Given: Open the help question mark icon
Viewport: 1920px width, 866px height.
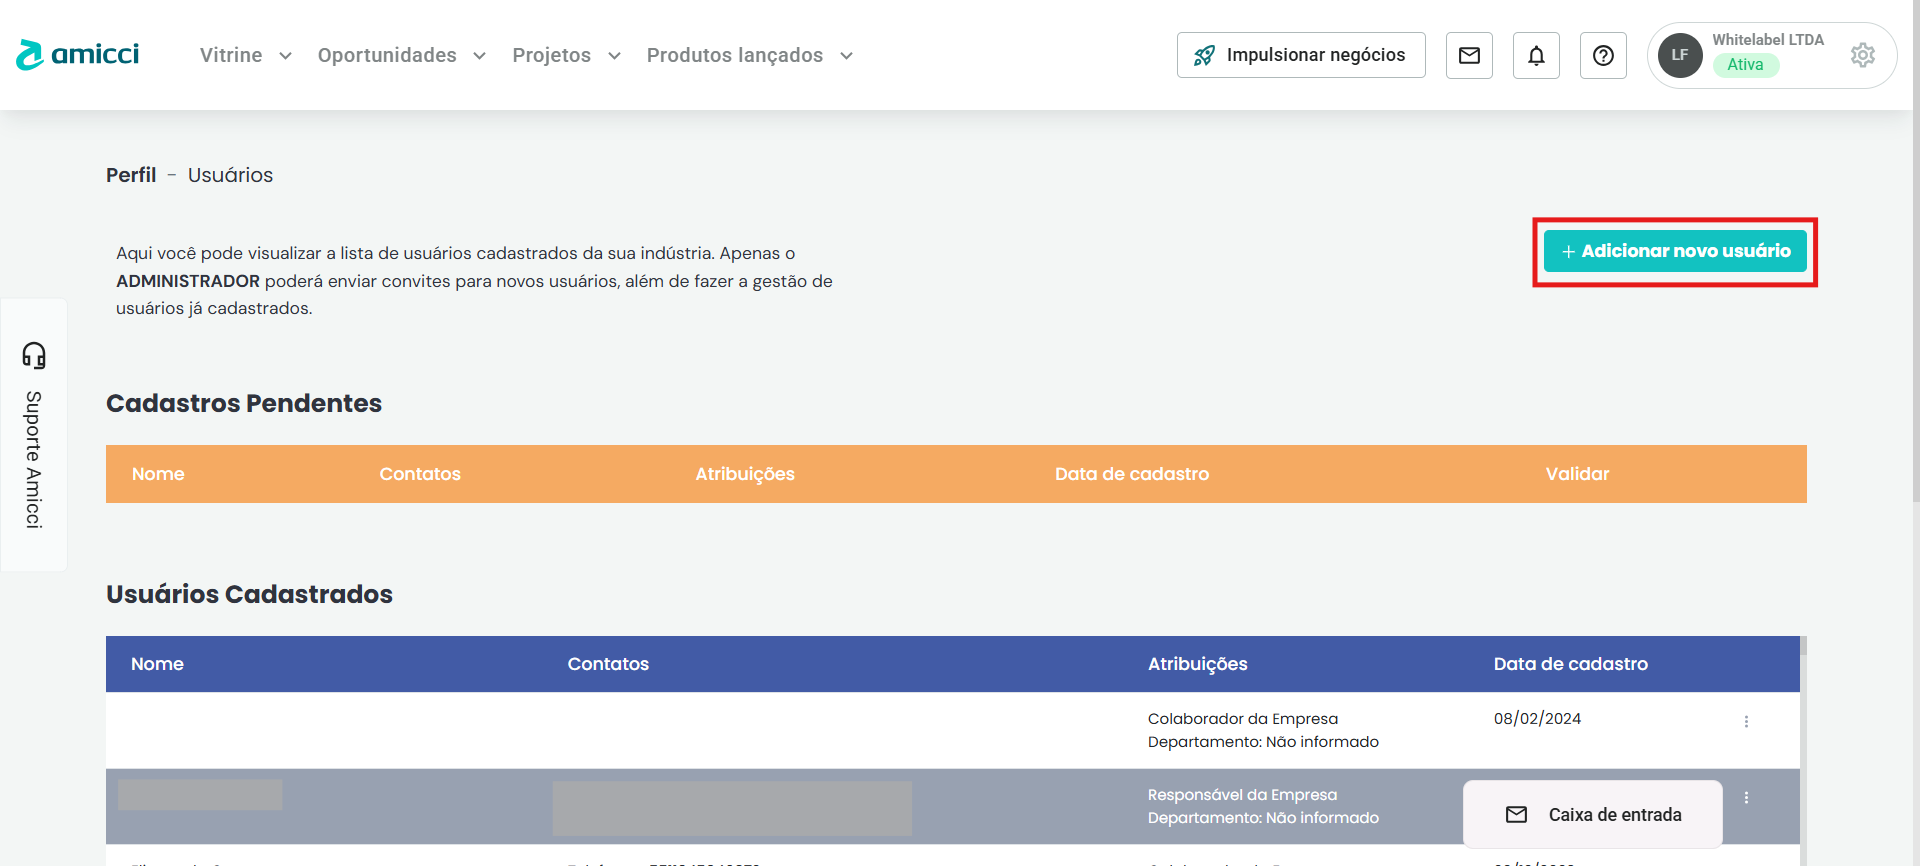Looking at the screenshot, I should [x=1603, y=55].
